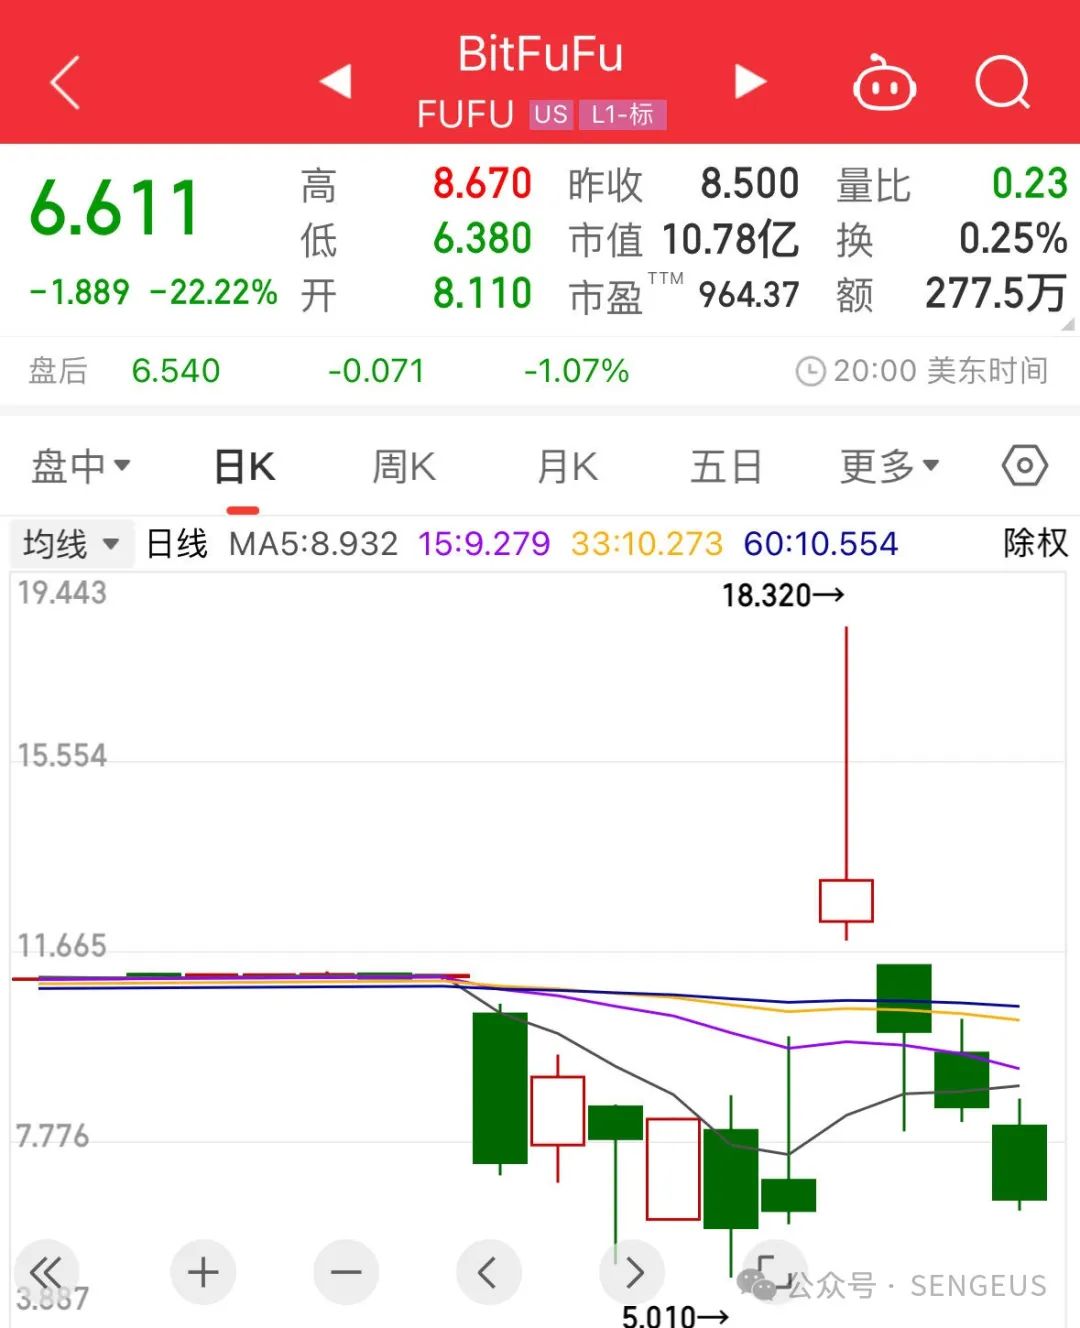Tap after-hours price 6.540
The height and width of the screenshot is (1328, 1080).
click(x=176, y=371)
